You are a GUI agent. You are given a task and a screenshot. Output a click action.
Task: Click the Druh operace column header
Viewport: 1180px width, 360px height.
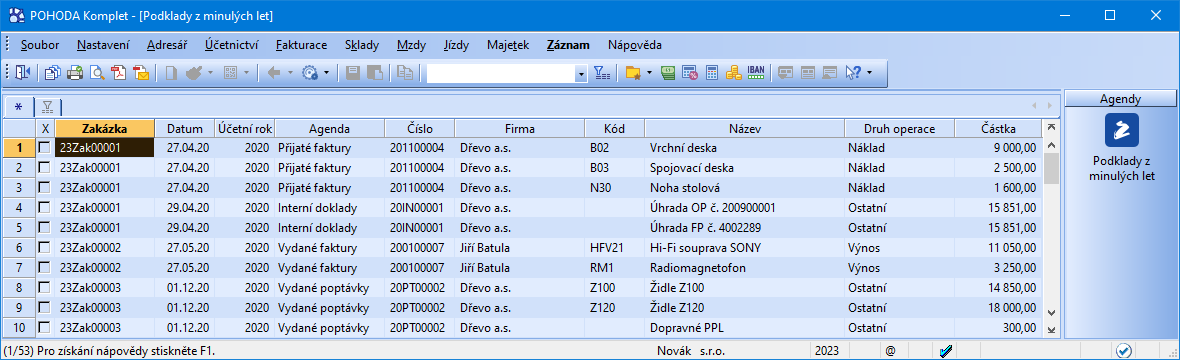899,128
